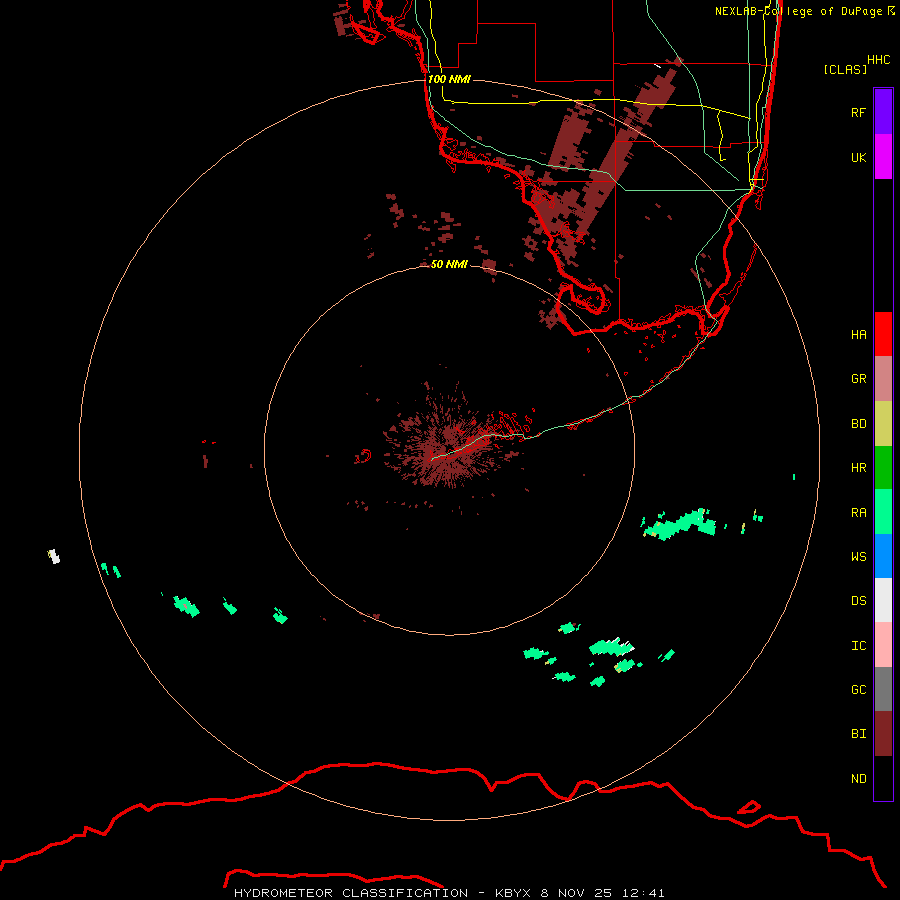This screenshot has height=900, width=900.
Task: Click the HYDROMETEOR CLASSIFICATION title text
Action: tap(351, 893)
